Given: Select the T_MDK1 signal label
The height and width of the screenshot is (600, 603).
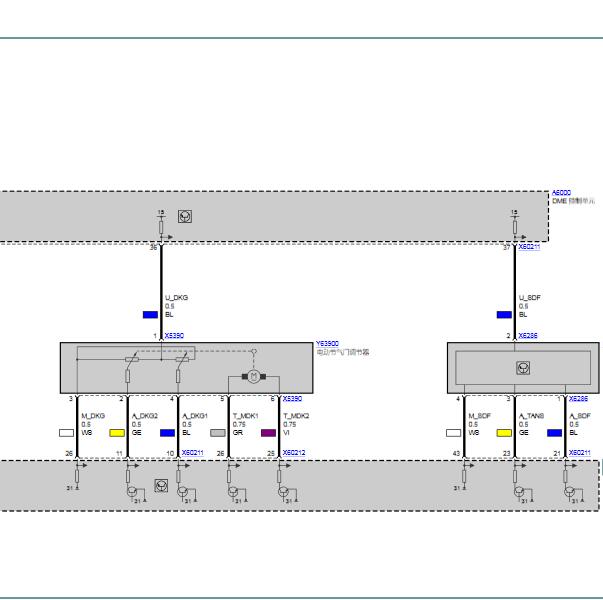Looking at the screenshot, I should tap(246, 416).
